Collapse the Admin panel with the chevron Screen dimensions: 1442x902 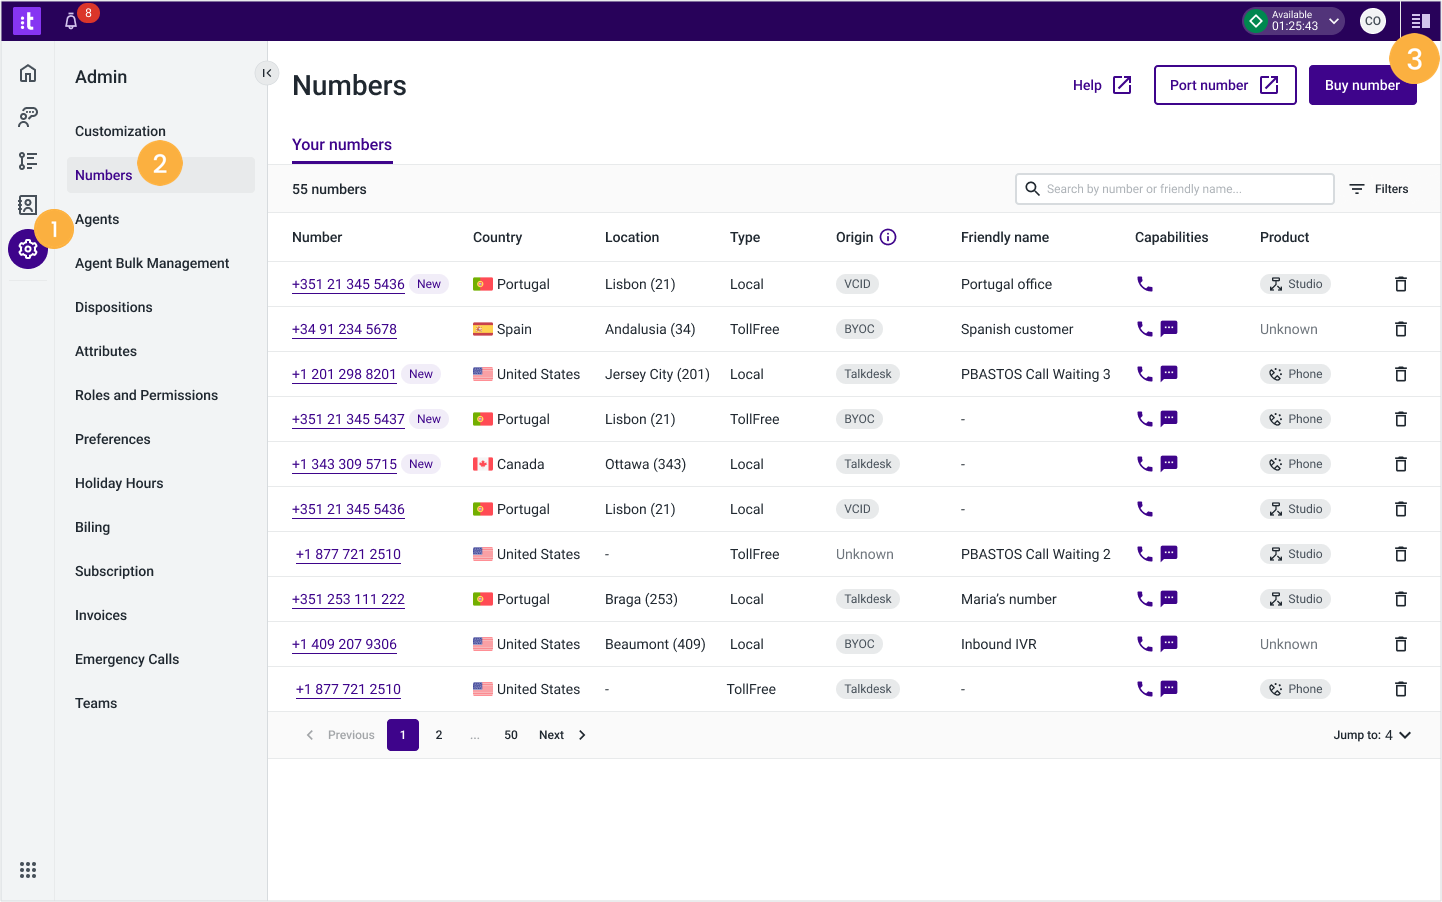[x=266, y=73]
